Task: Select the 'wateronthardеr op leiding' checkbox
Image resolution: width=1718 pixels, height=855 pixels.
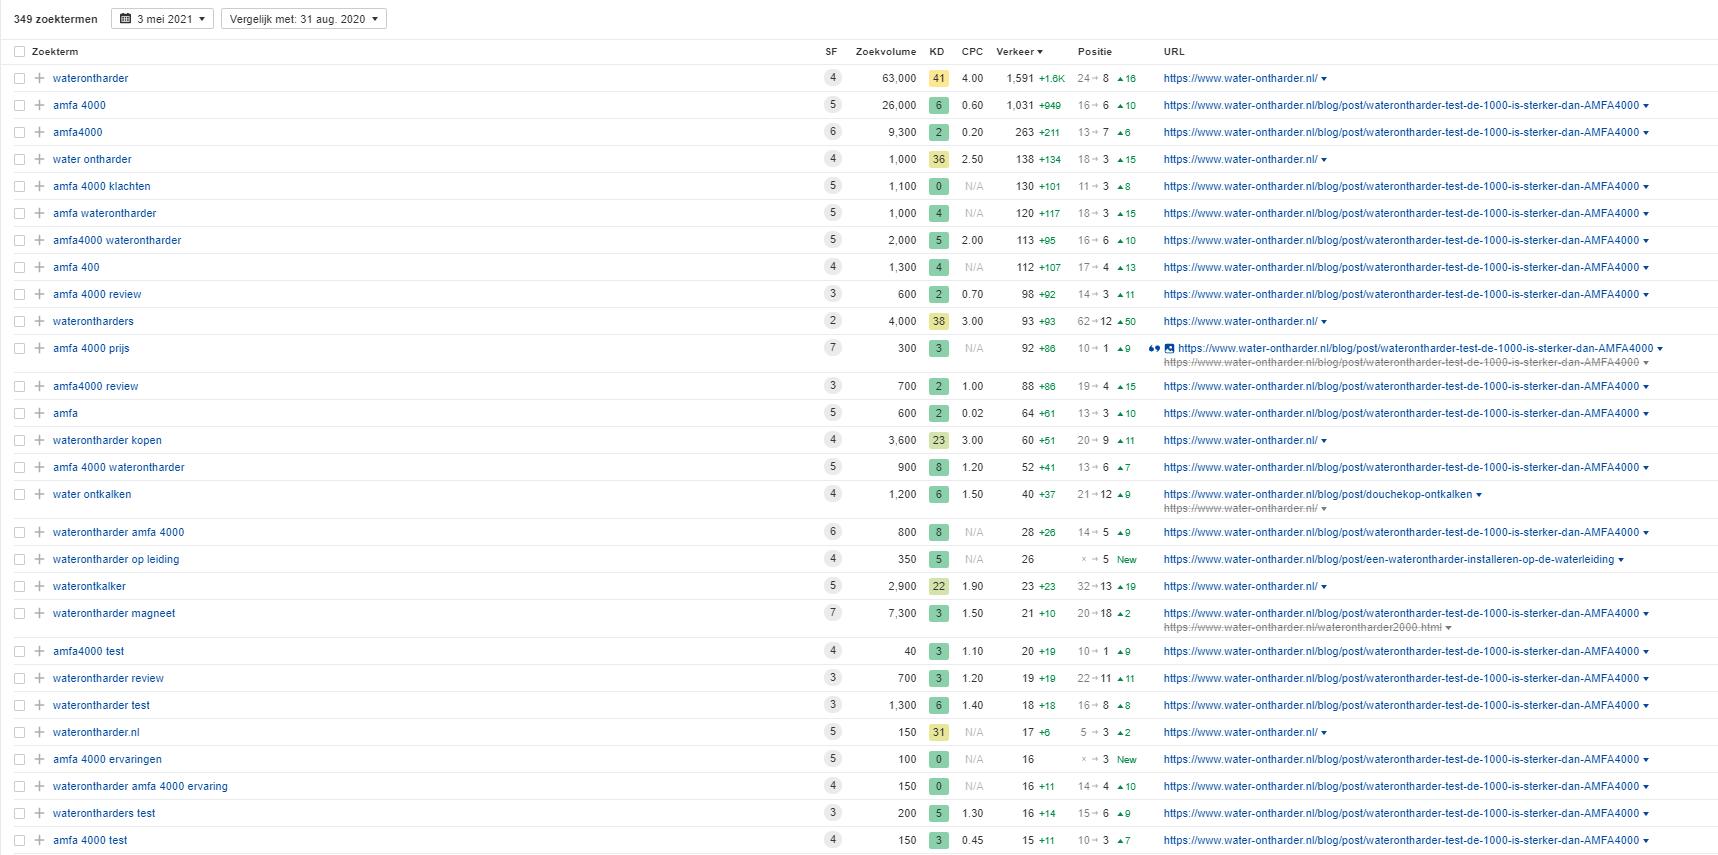Action: click(x=19, y=559)
